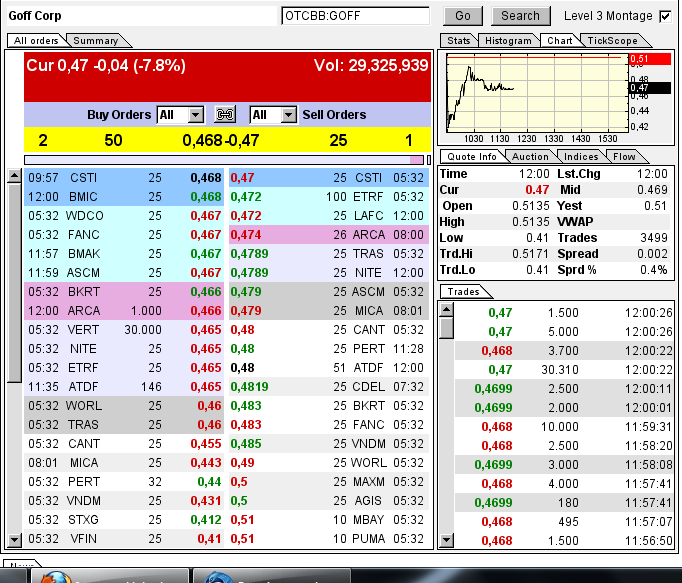Click the best bid-ask 0,468-0,47 in yellow bar
682x583 pixels.
[x=221, y=140]
